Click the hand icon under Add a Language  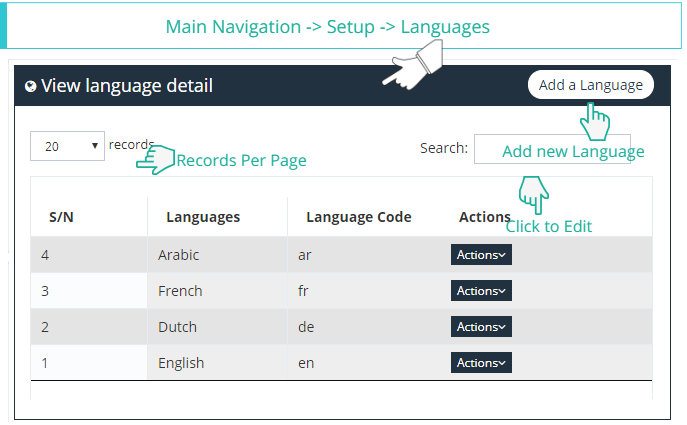point(595,122)
